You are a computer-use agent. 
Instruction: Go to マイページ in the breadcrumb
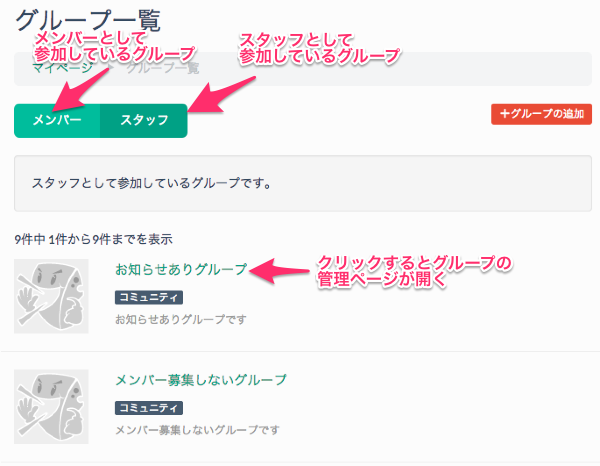tap(62, 68)
